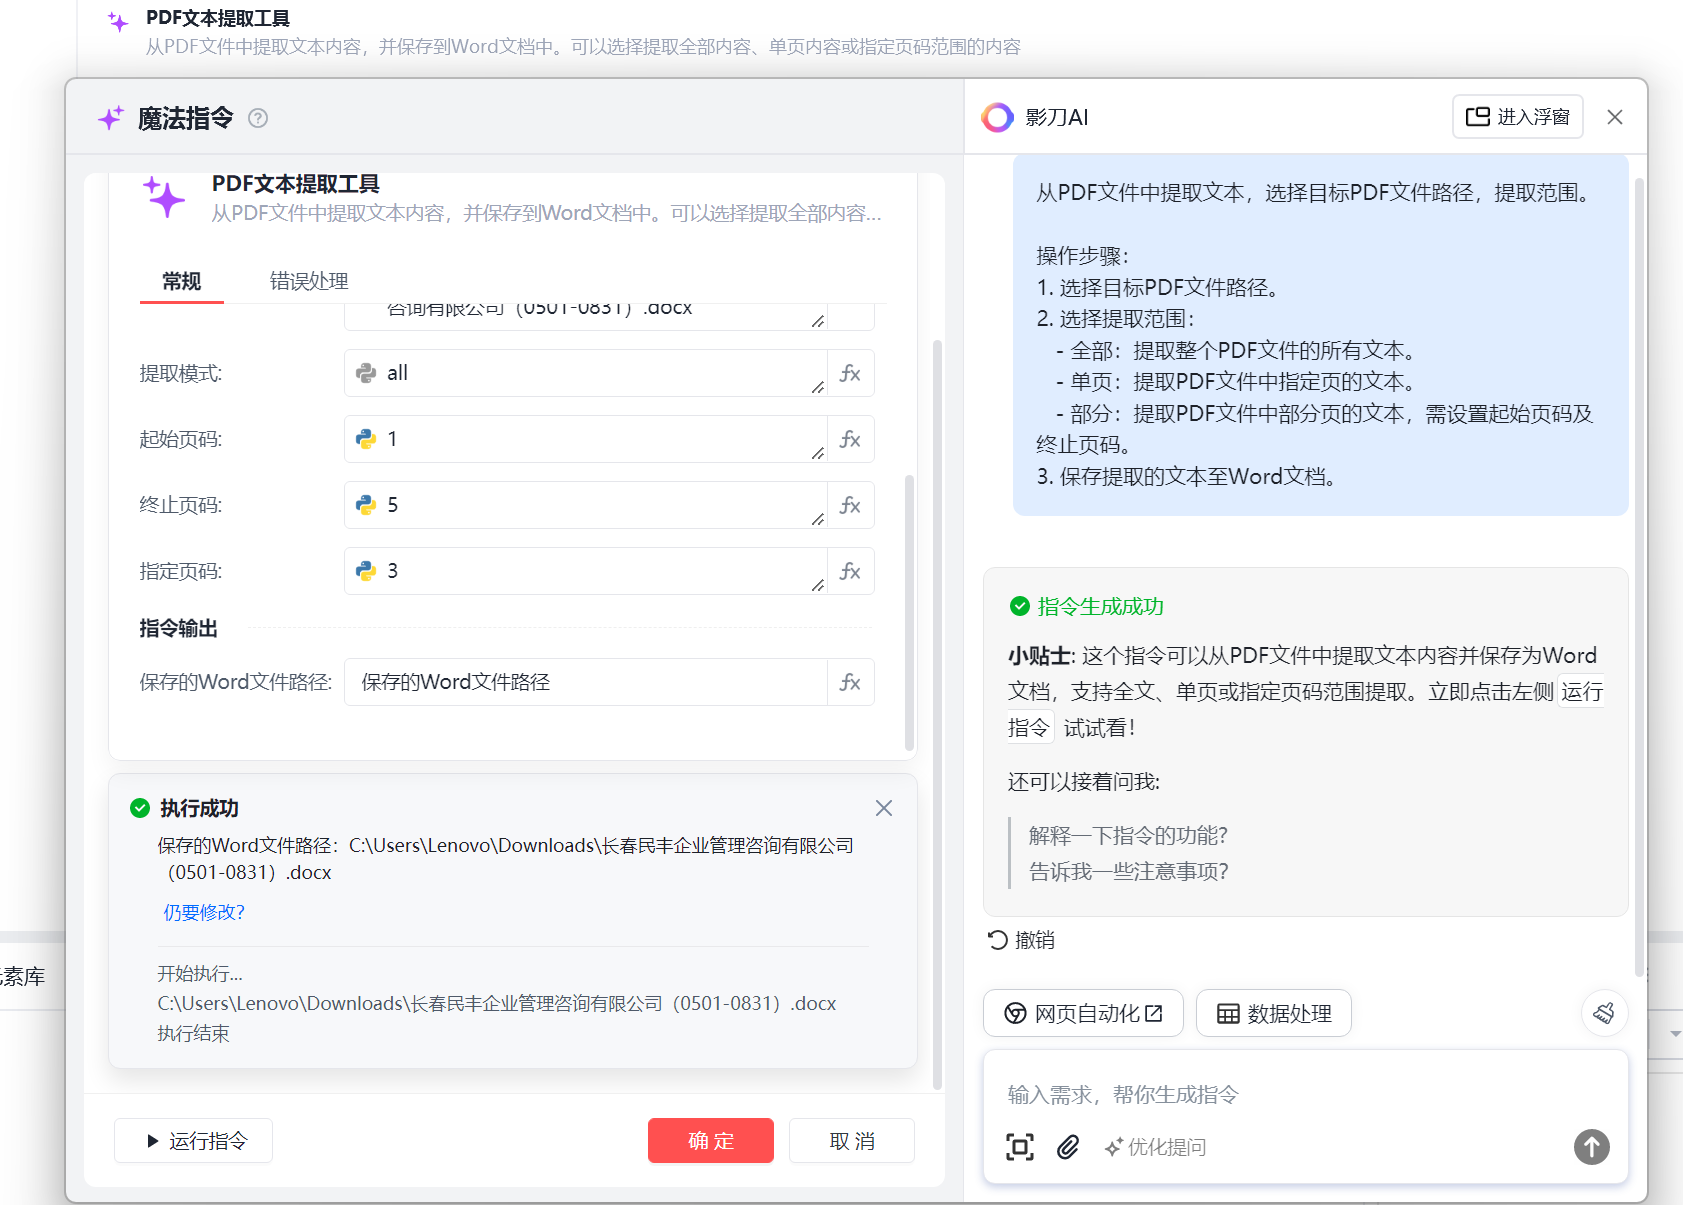This screenshot has width=1683, height=1205.
Task: Click the 确定 button
Action: click(710, 1141)
